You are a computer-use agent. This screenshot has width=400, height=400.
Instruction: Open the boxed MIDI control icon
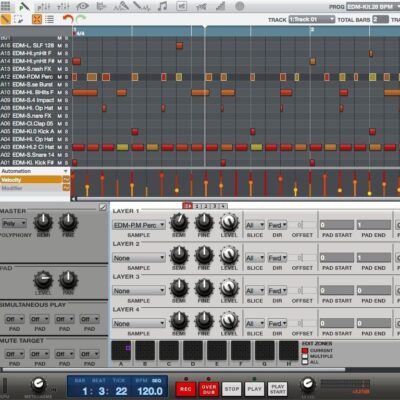point(182,6)
